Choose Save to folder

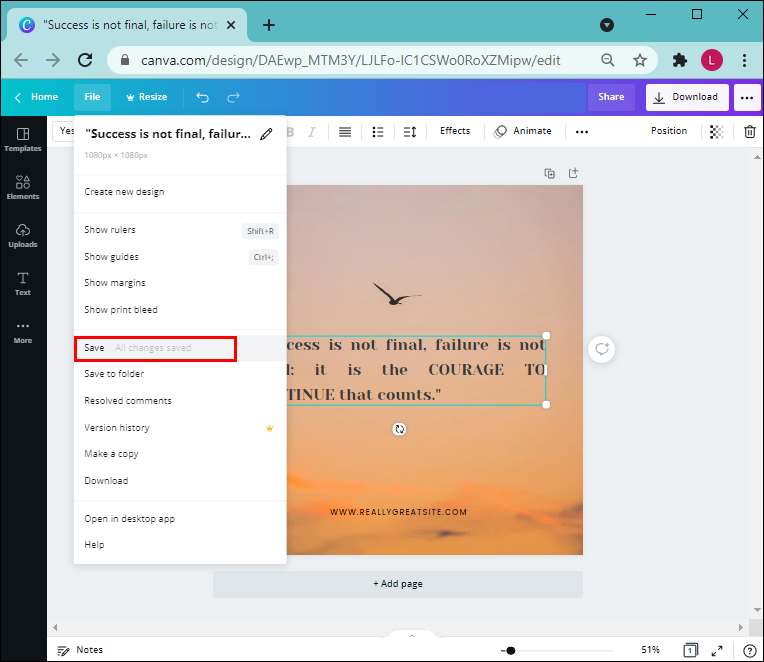point(180,374)
